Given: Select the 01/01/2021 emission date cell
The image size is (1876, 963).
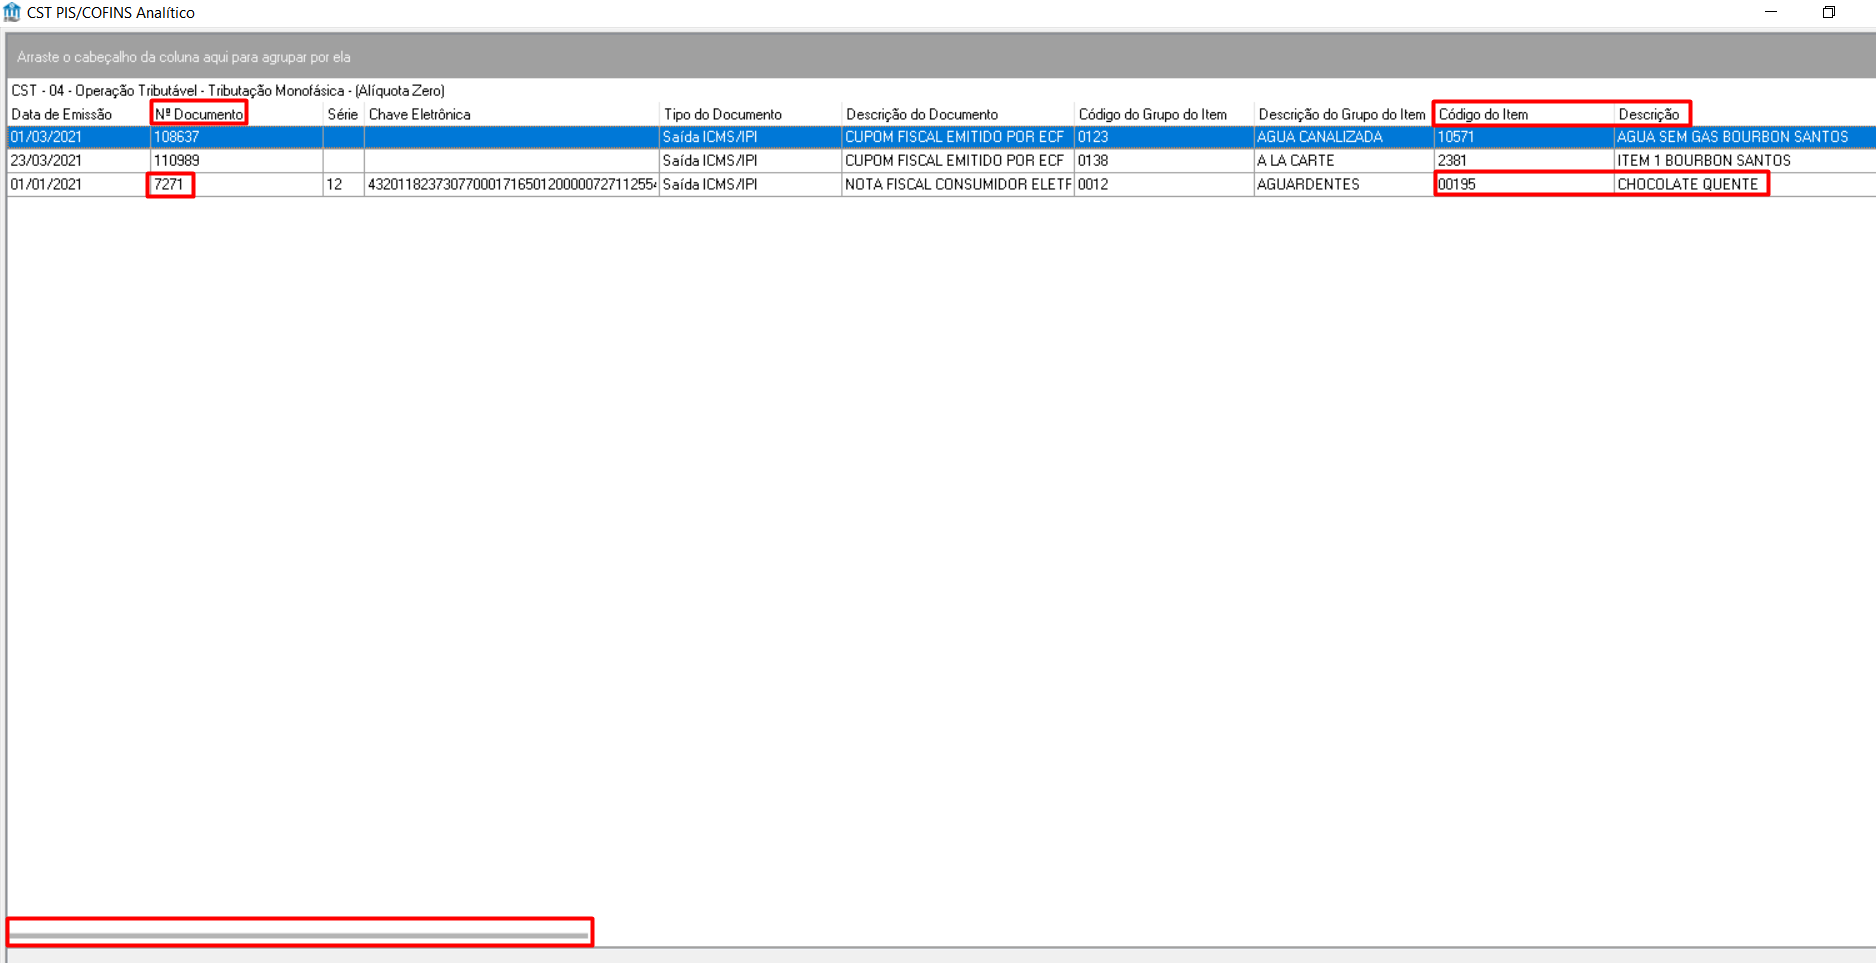Looking at the screenshot, I should click(x=79, y=184).
